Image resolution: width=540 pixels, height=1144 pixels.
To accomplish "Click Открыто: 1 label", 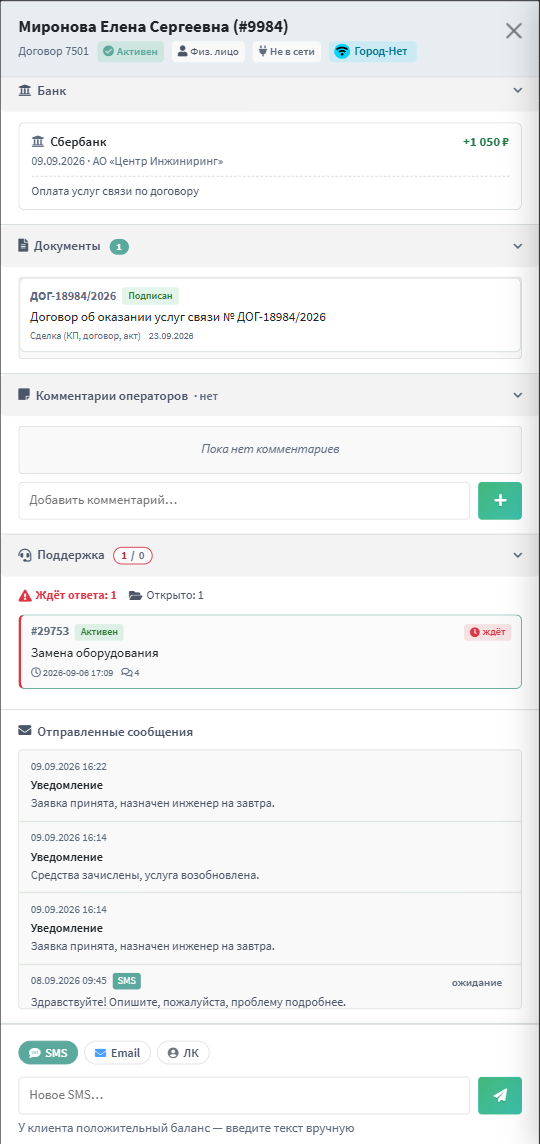I will coord(175,595).
